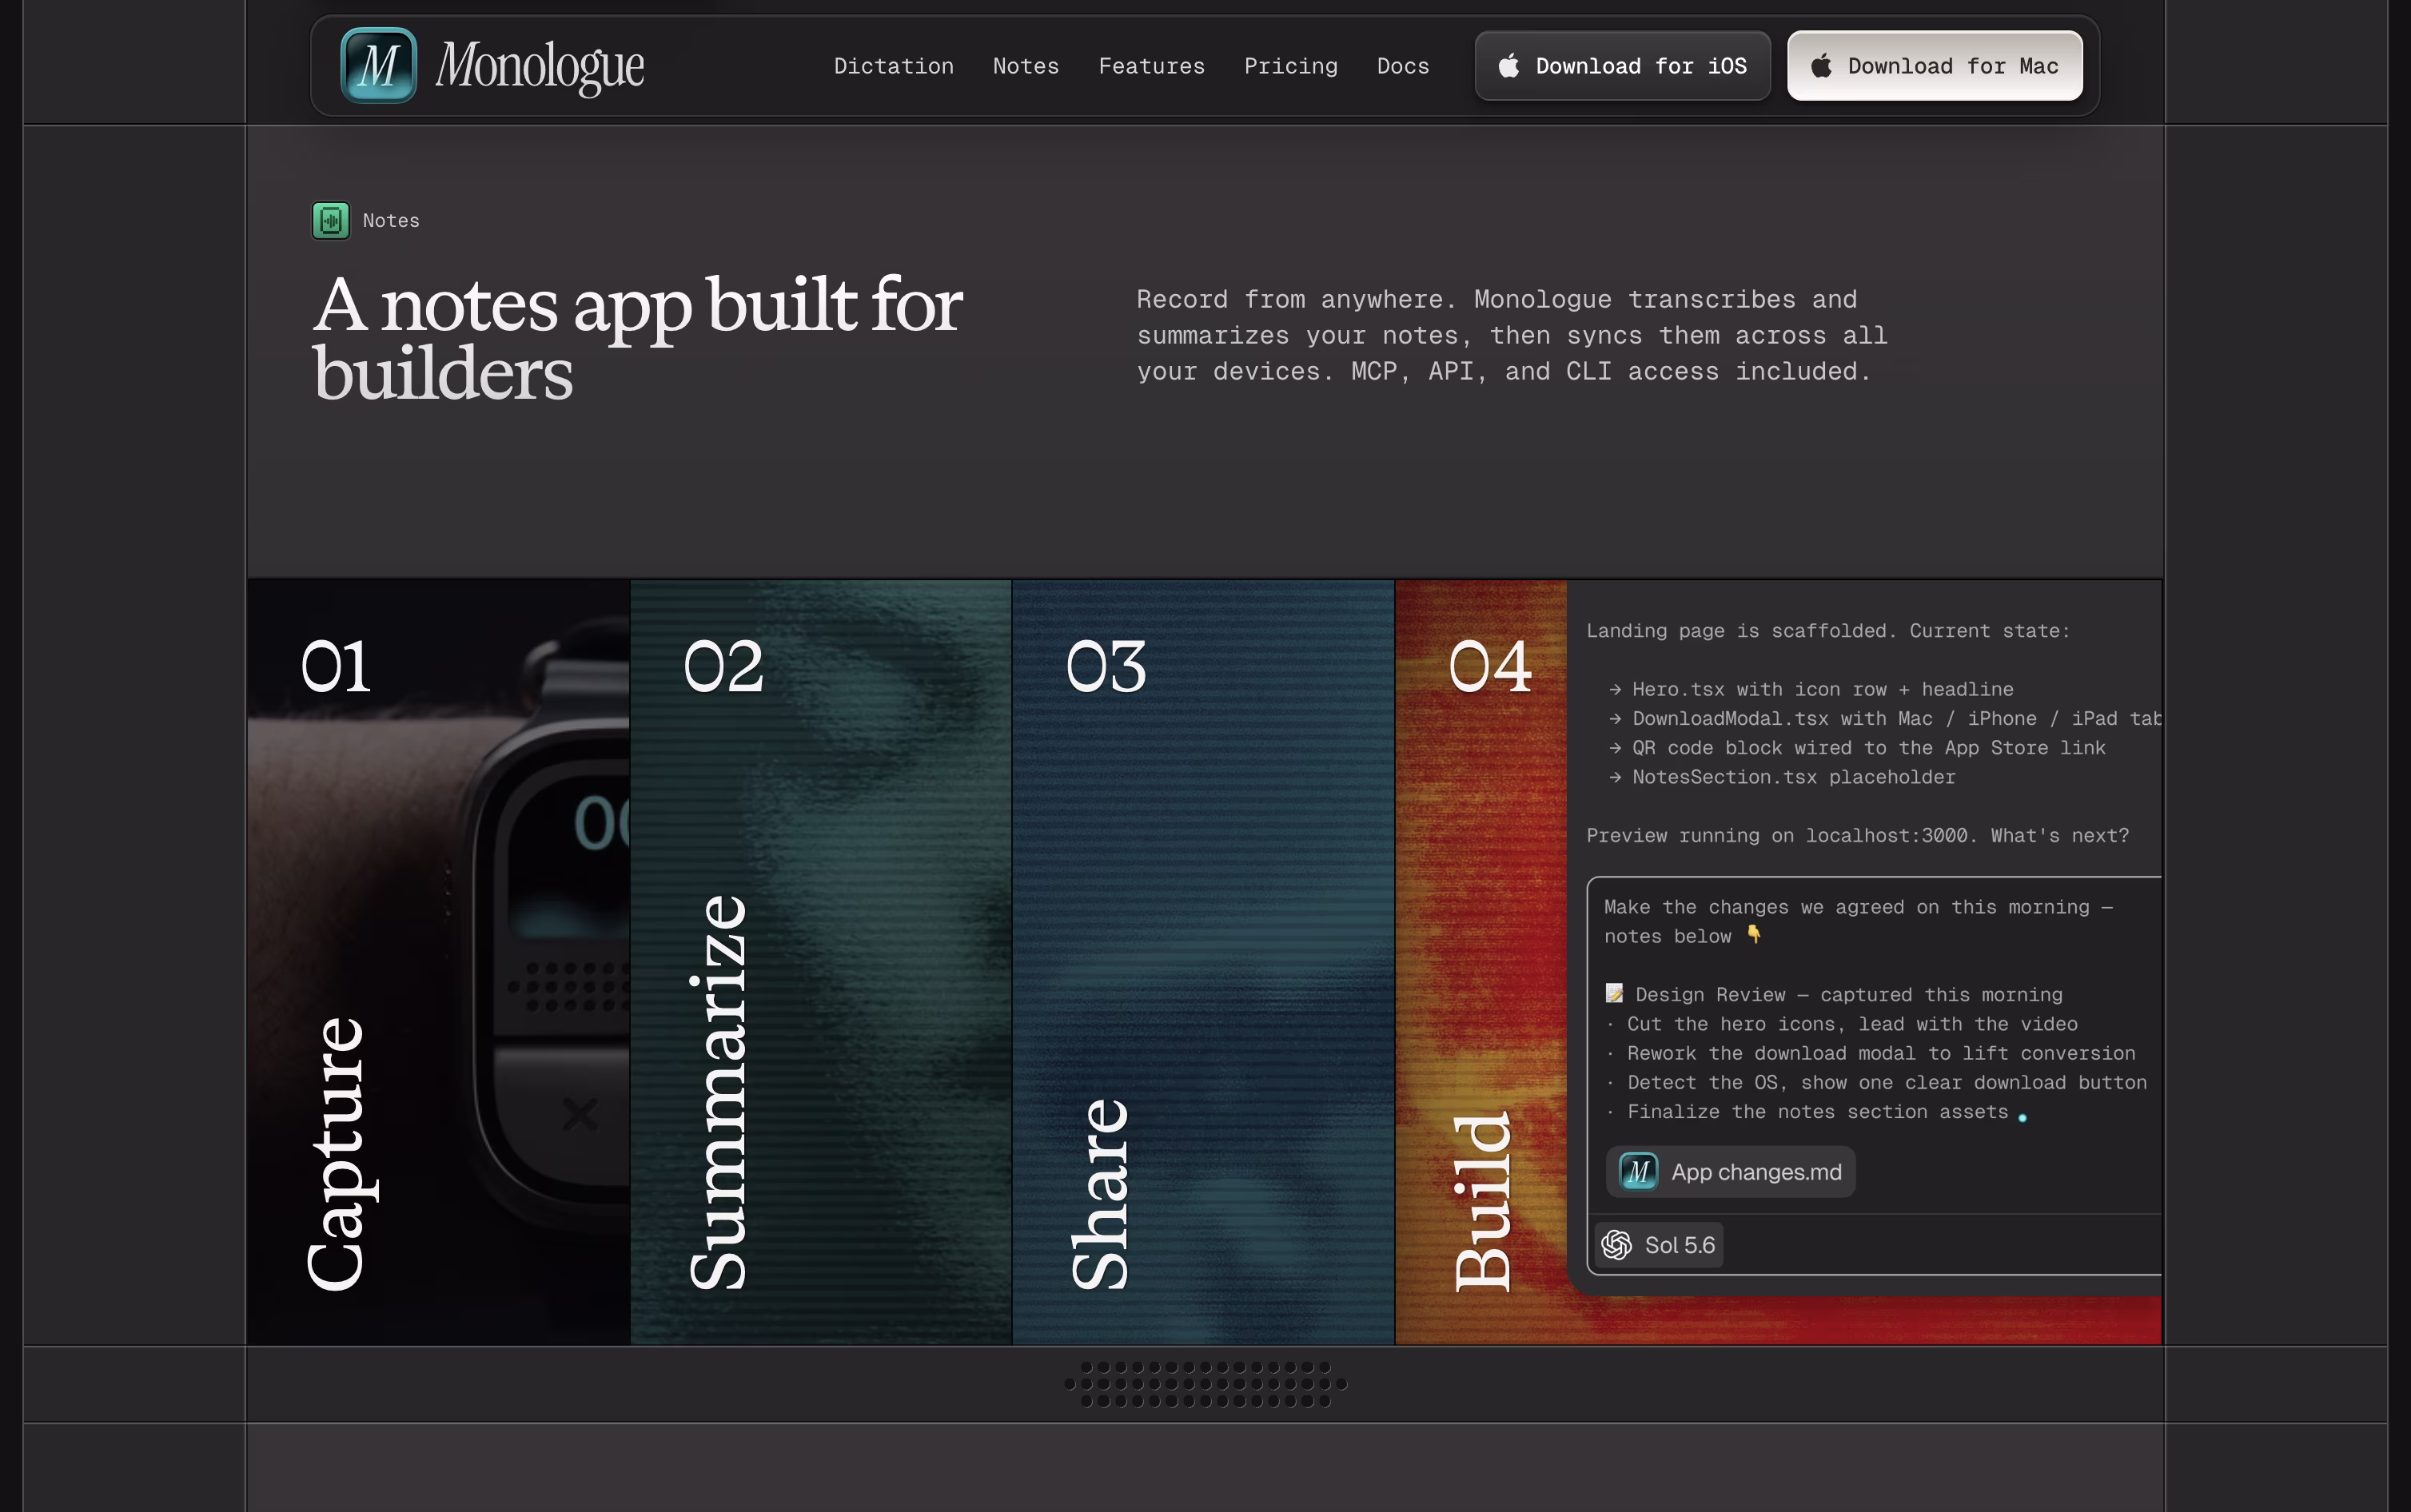The width and height of the screenshot is (2411, 1512).
Task: Click 'Landing page is scaffolded' line
Action: coord(1827,631)
